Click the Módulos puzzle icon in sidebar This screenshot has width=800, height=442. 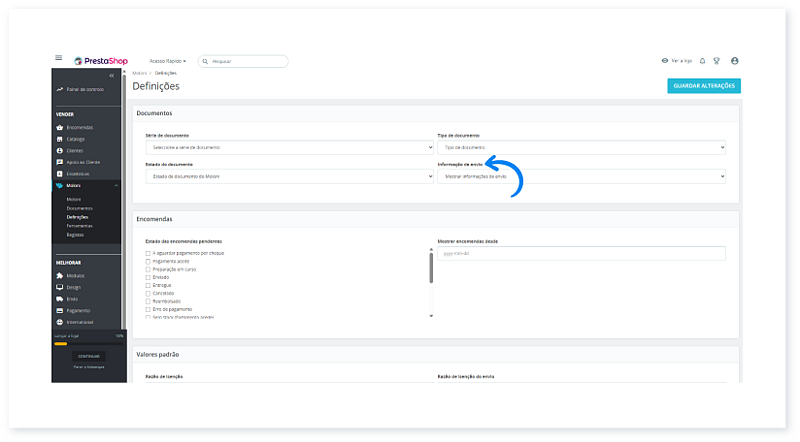click(x=60, y=275)
